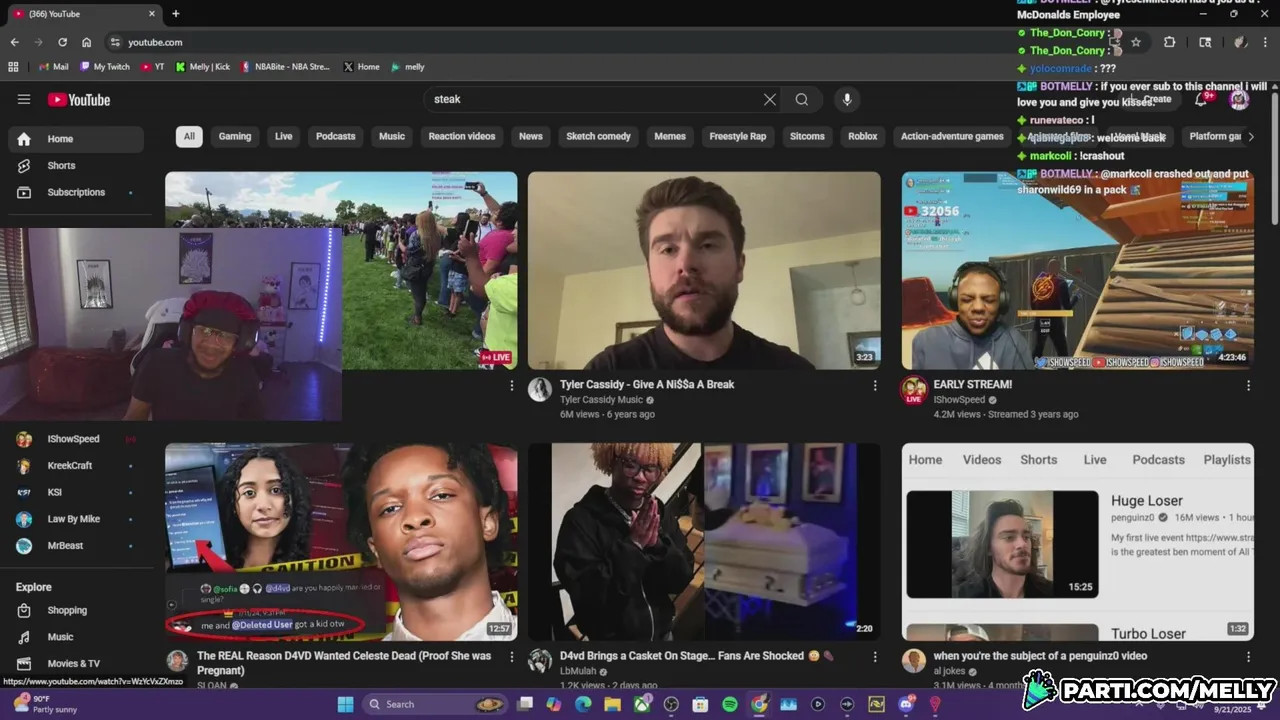Viewport: 1280px width, 720px height.
Task: Open the My Twitch bookmark
Action: point(105,67)
